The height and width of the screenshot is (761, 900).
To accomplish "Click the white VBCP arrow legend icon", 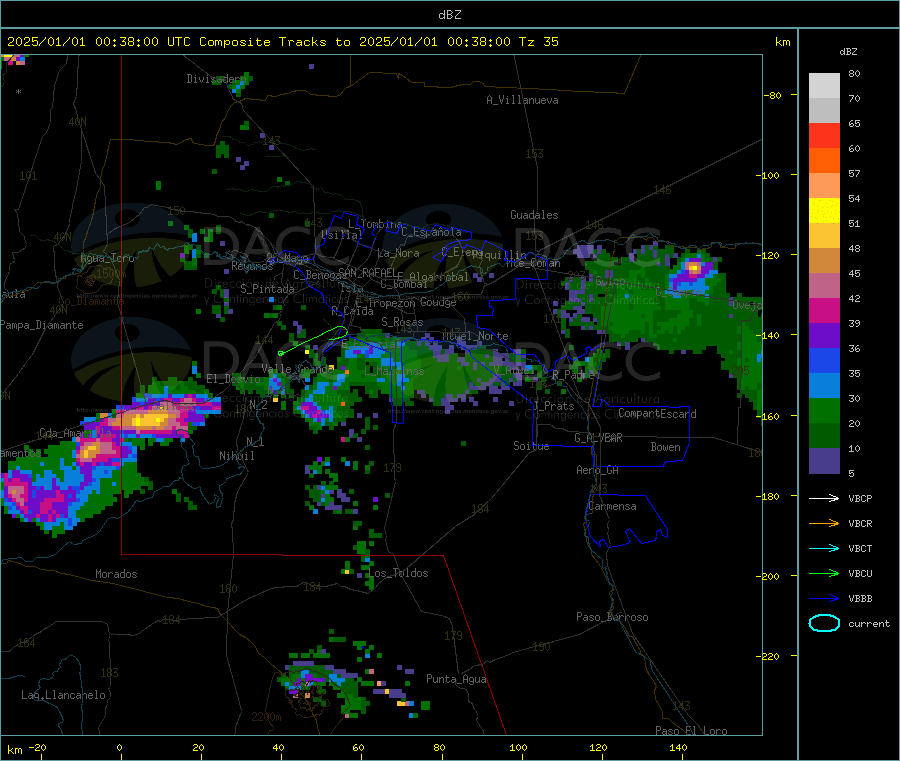I will click(824, 498).
